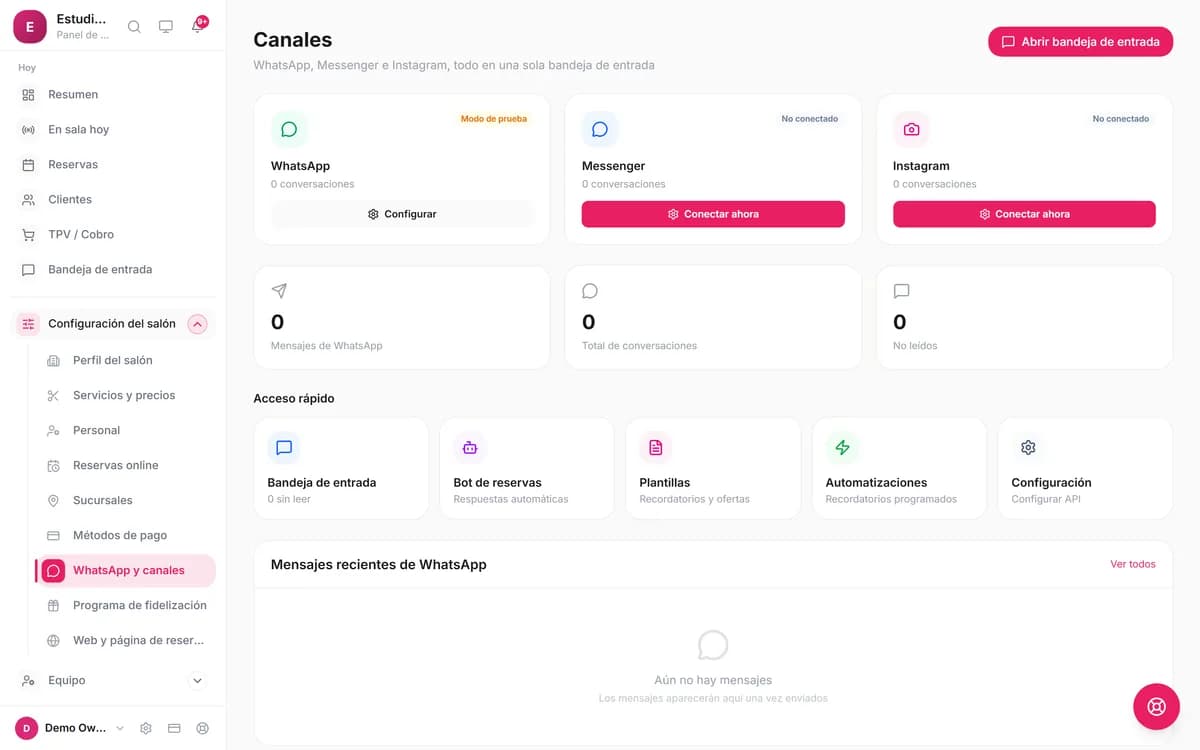
Task: Navigate to Reservas
Action: [113, 164]
